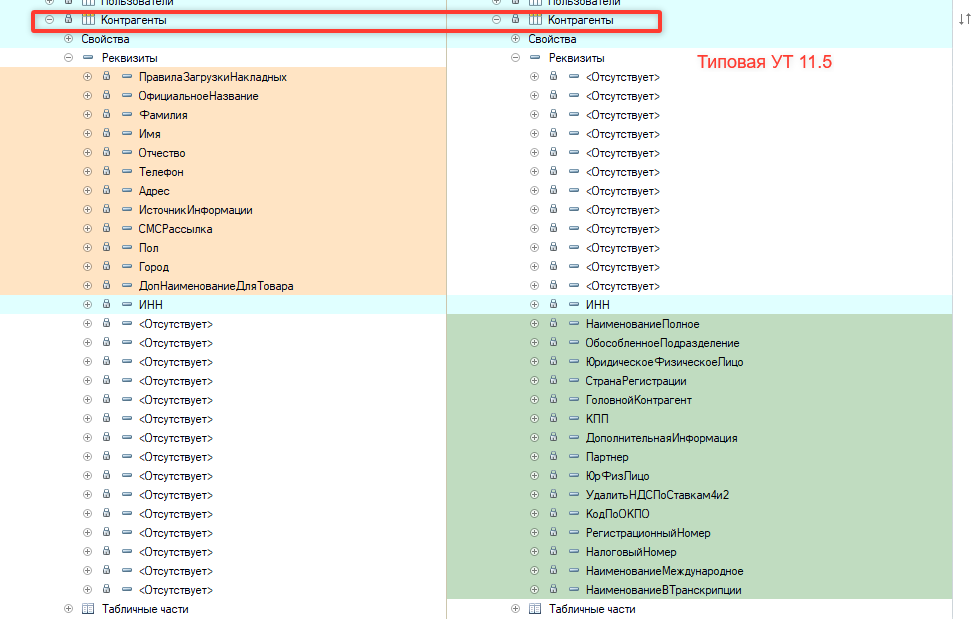The width and height of the screenshot is (977, 619).
Task: Collapse the right Реквизиты branch
Action: coord(515,57)
